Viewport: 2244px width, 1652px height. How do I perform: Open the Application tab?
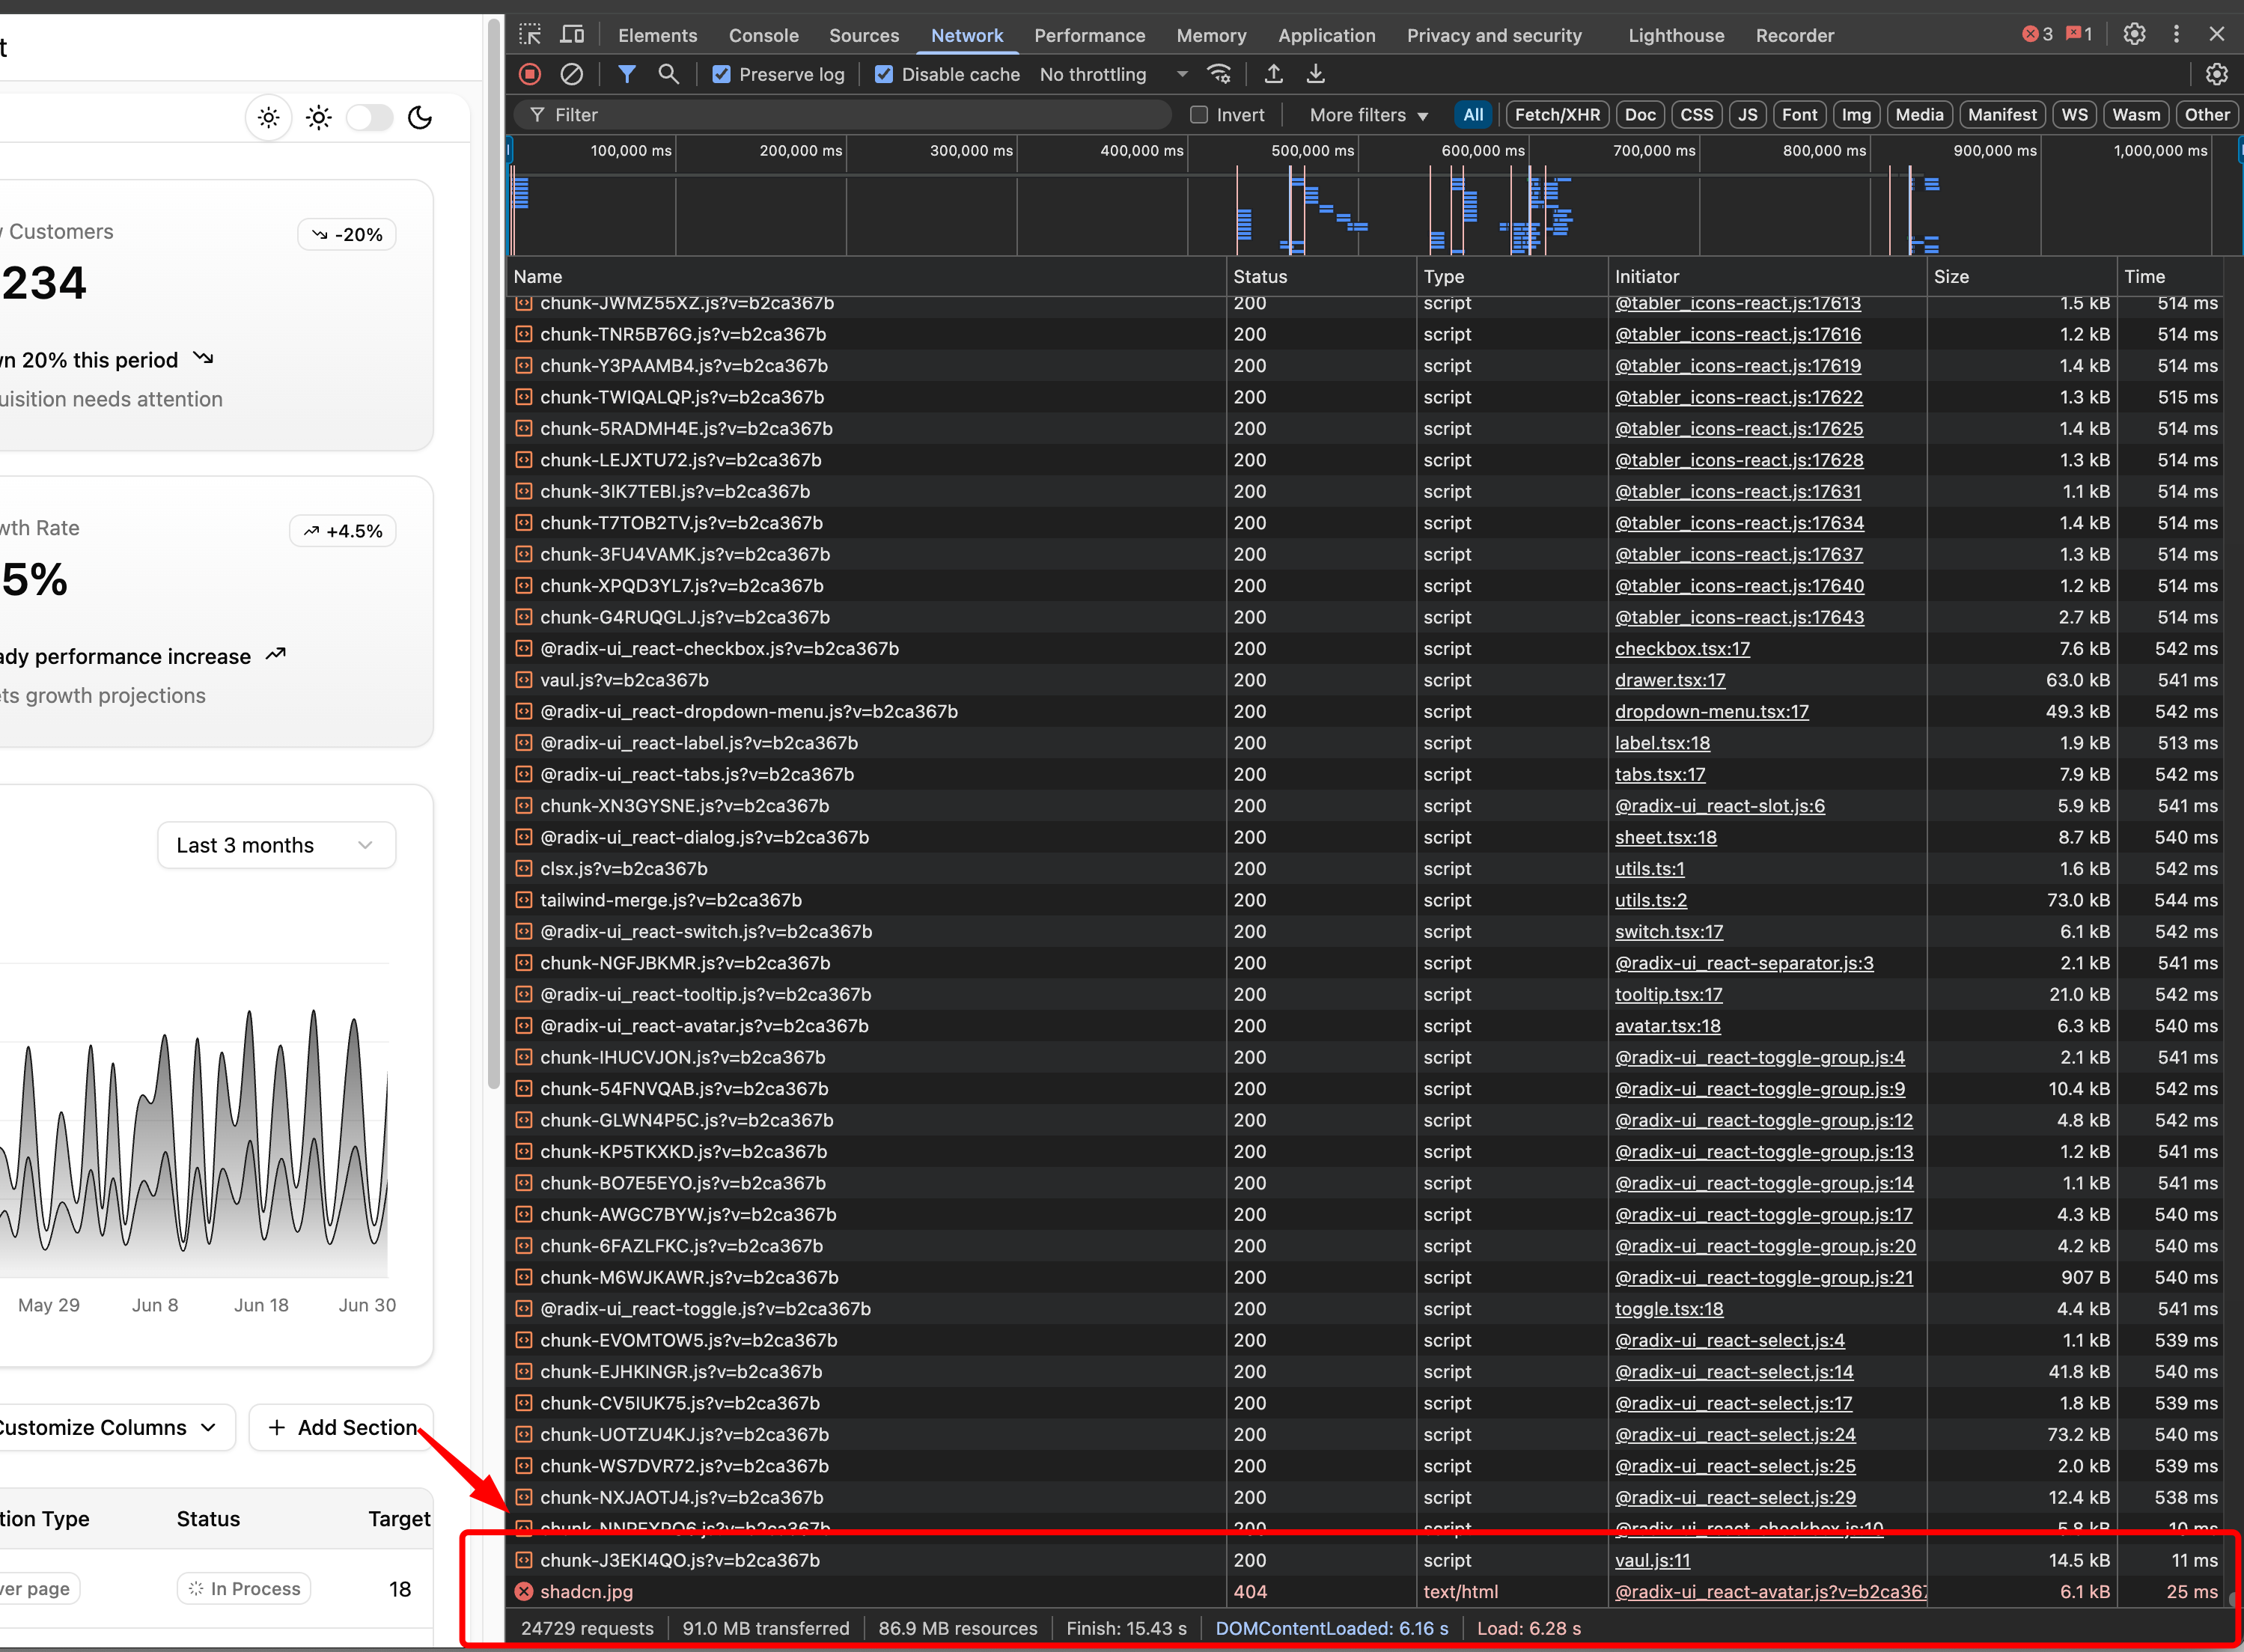coord(1326,35)
